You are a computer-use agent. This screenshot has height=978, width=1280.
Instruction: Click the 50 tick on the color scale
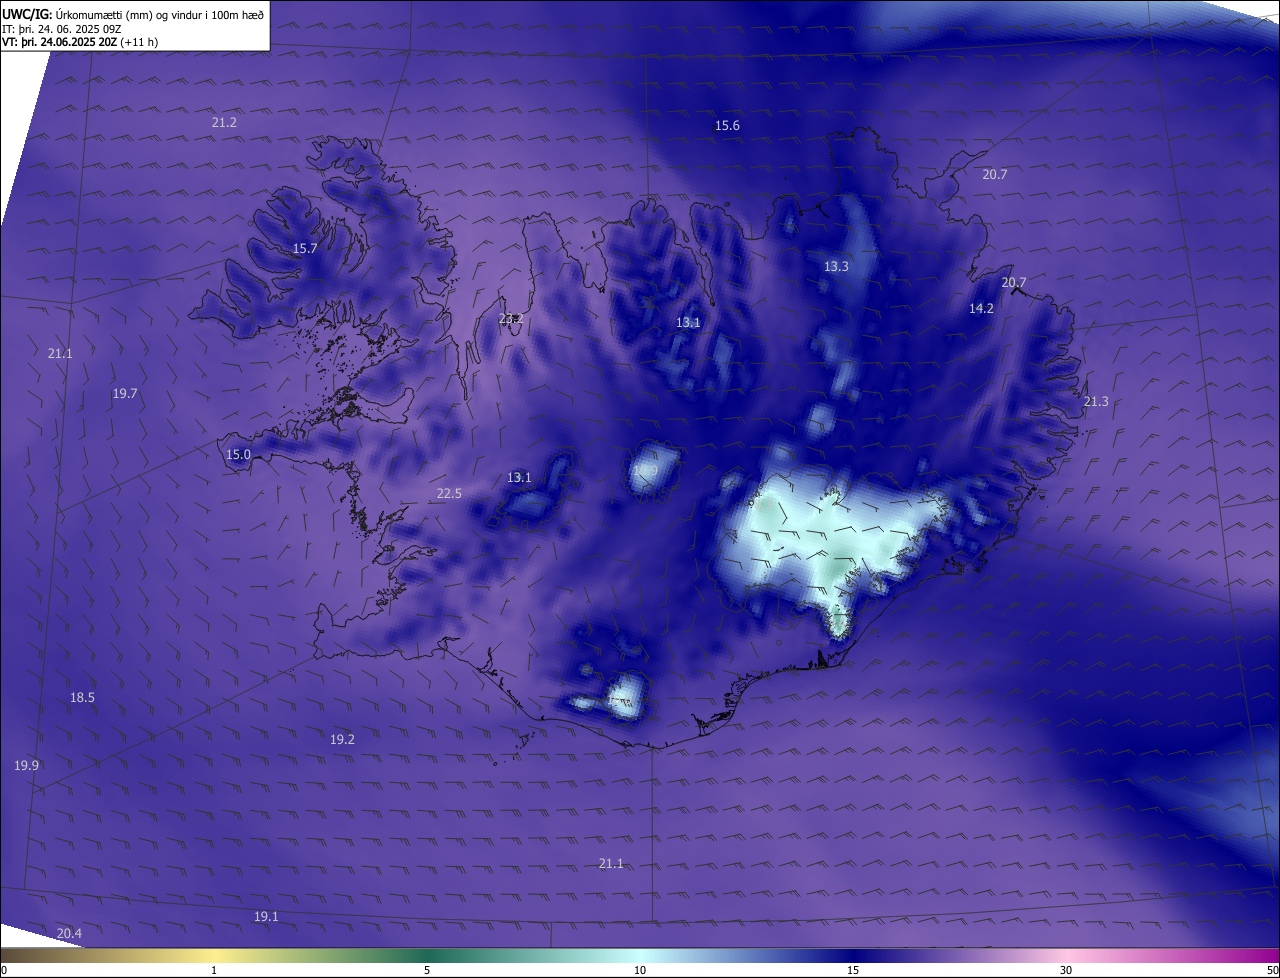click(x=1272, y=970)
